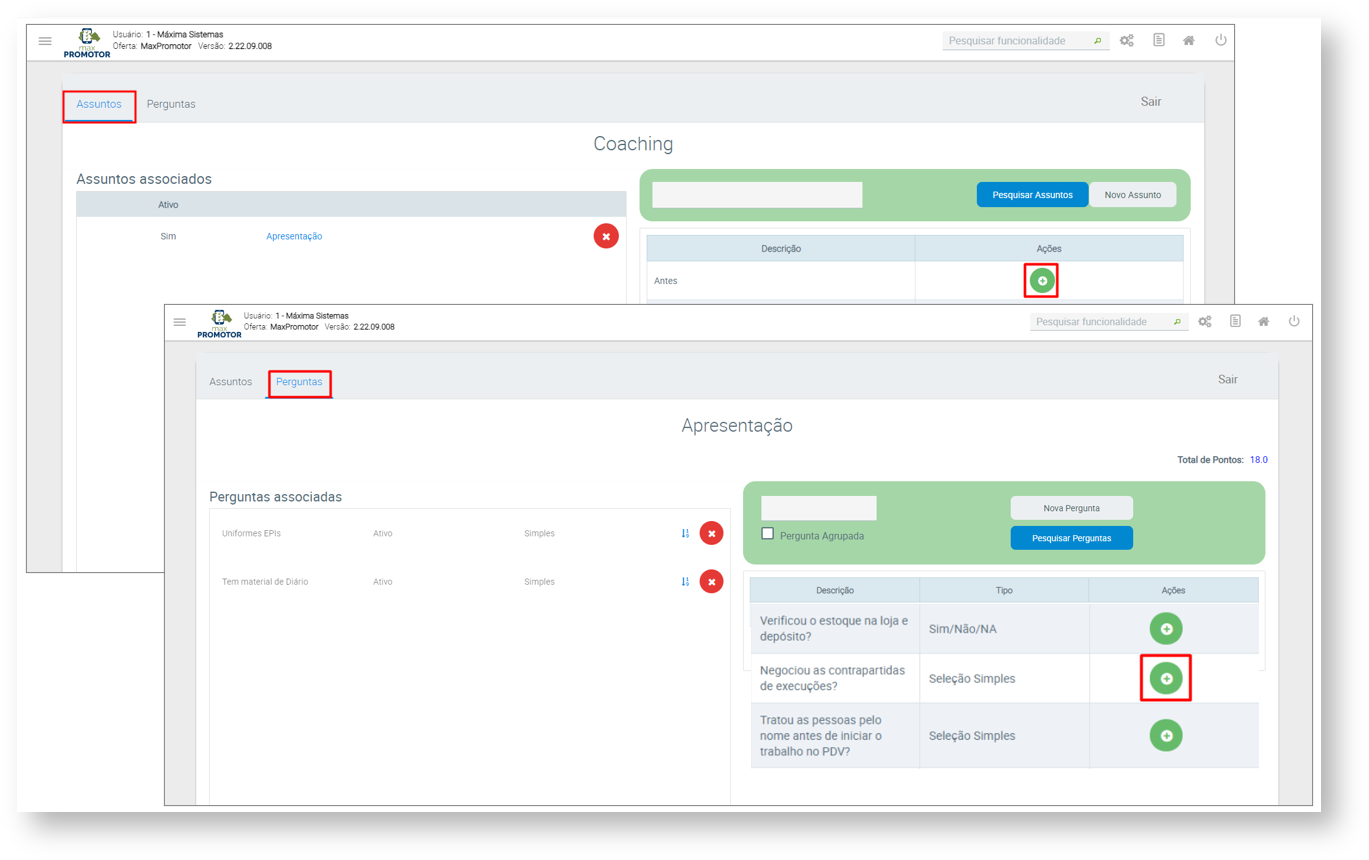Click the 'Novo Assunto' button
Image resolution: width=1369 pixels, height=860 pixels.
tap(1132, 195)
